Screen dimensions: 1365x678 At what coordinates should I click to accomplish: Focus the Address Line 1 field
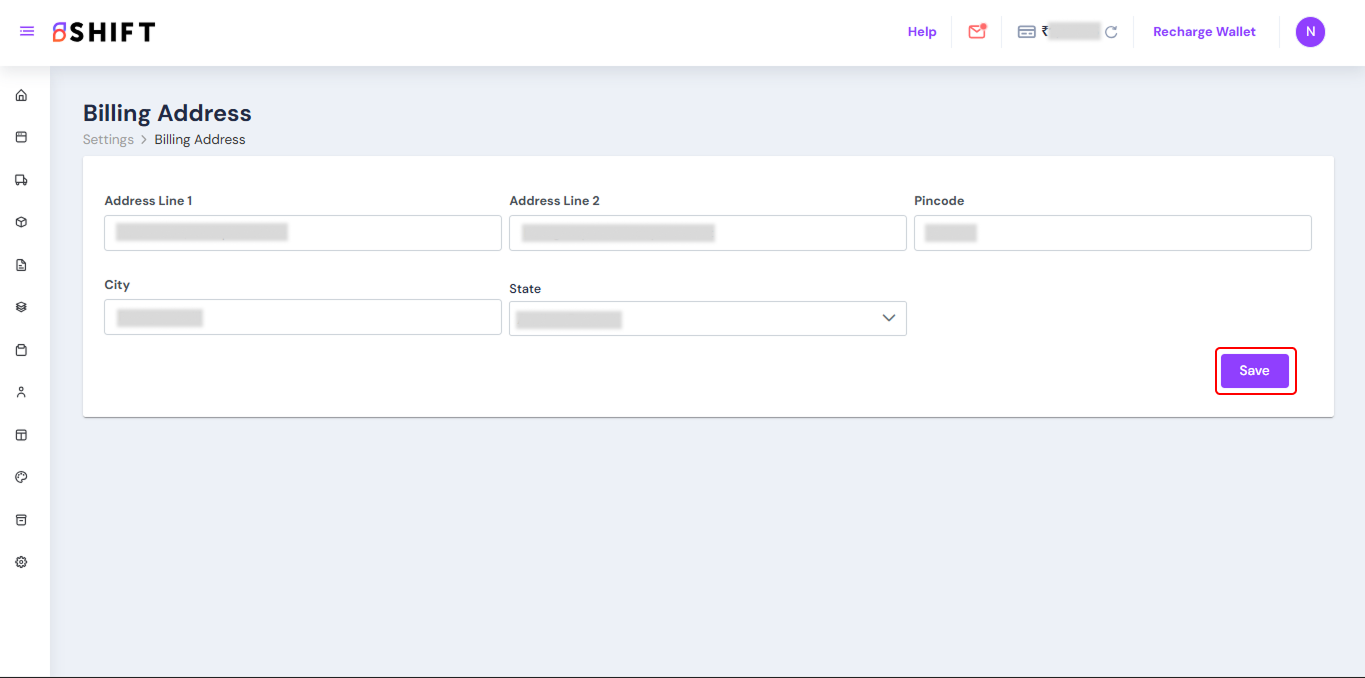tap(302, 233)
